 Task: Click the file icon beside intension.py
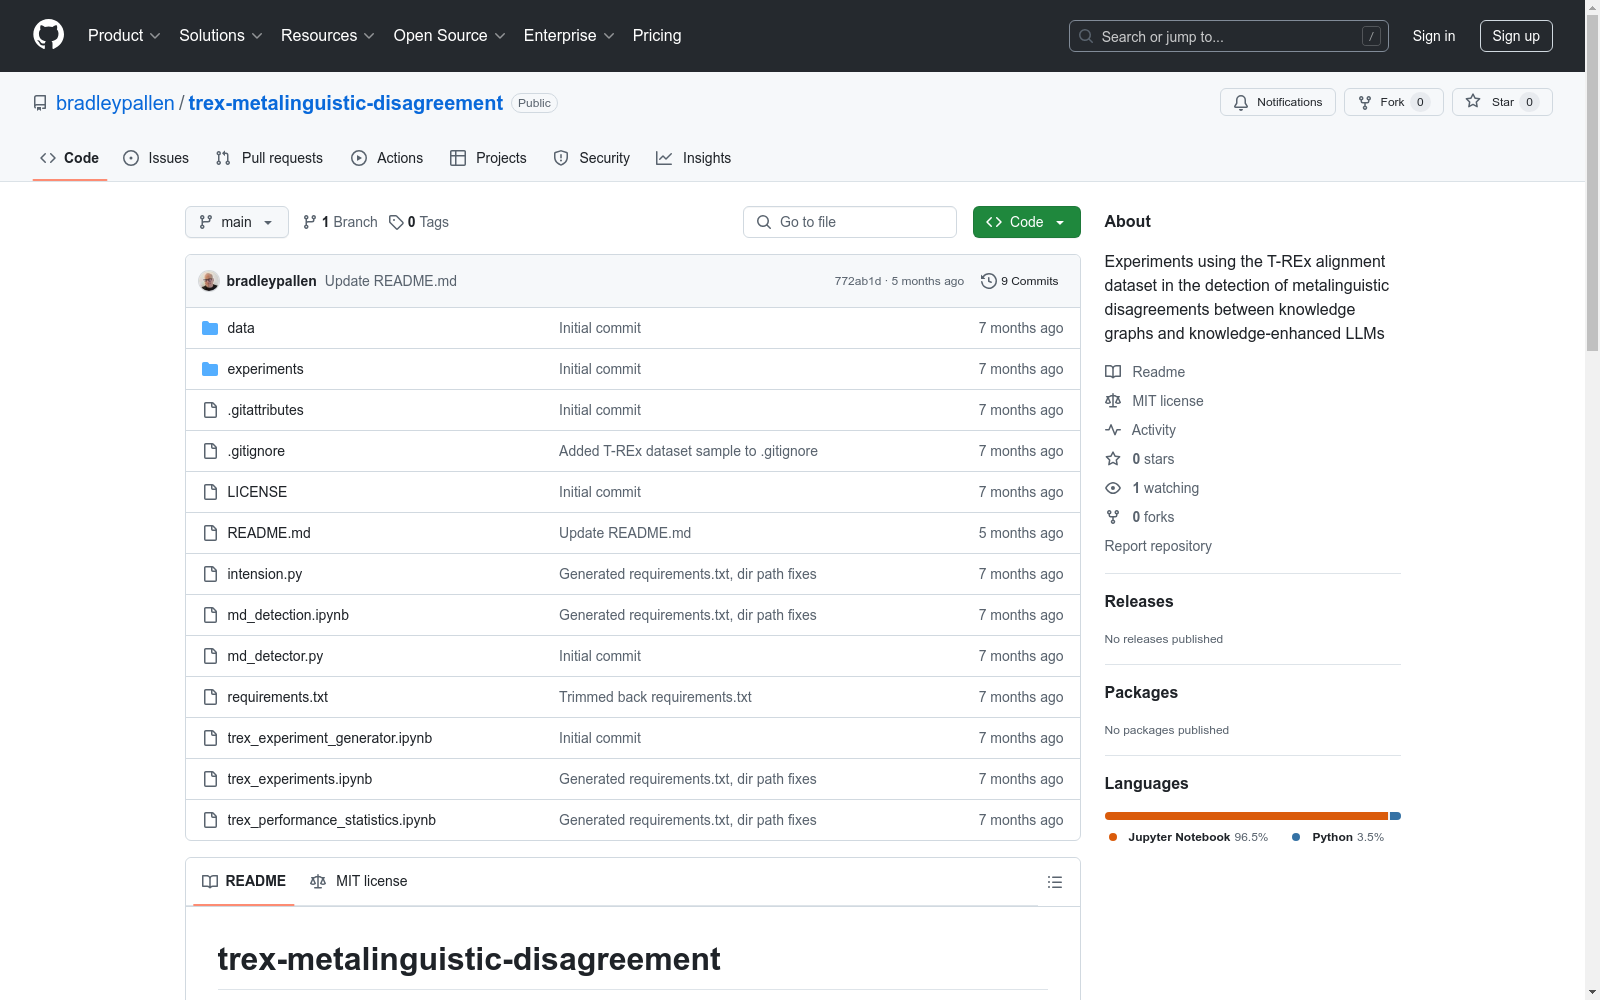[210, 574]
